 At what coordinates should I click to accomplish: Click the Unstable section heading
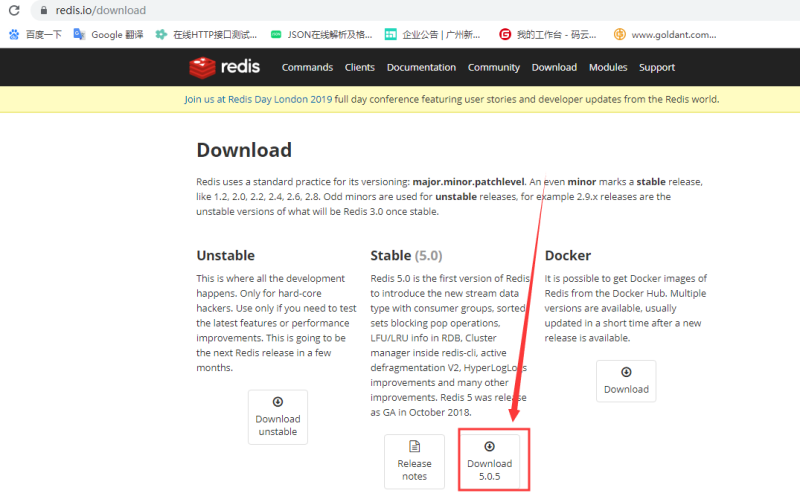[226, 255]
